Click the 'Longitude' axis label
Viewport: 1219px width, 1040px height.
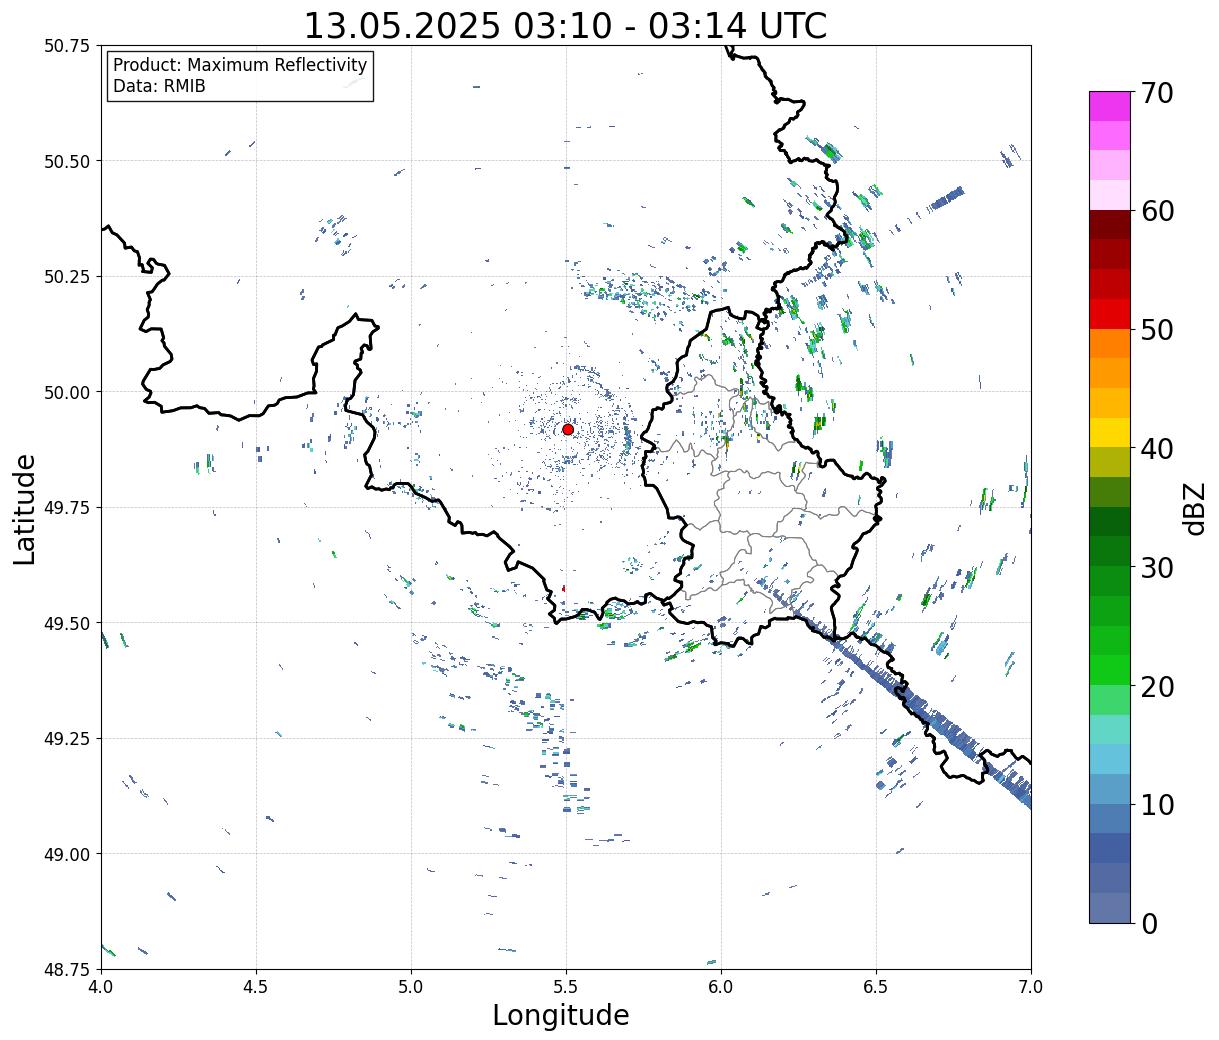pyautogui.click(x=561, y=1015)
